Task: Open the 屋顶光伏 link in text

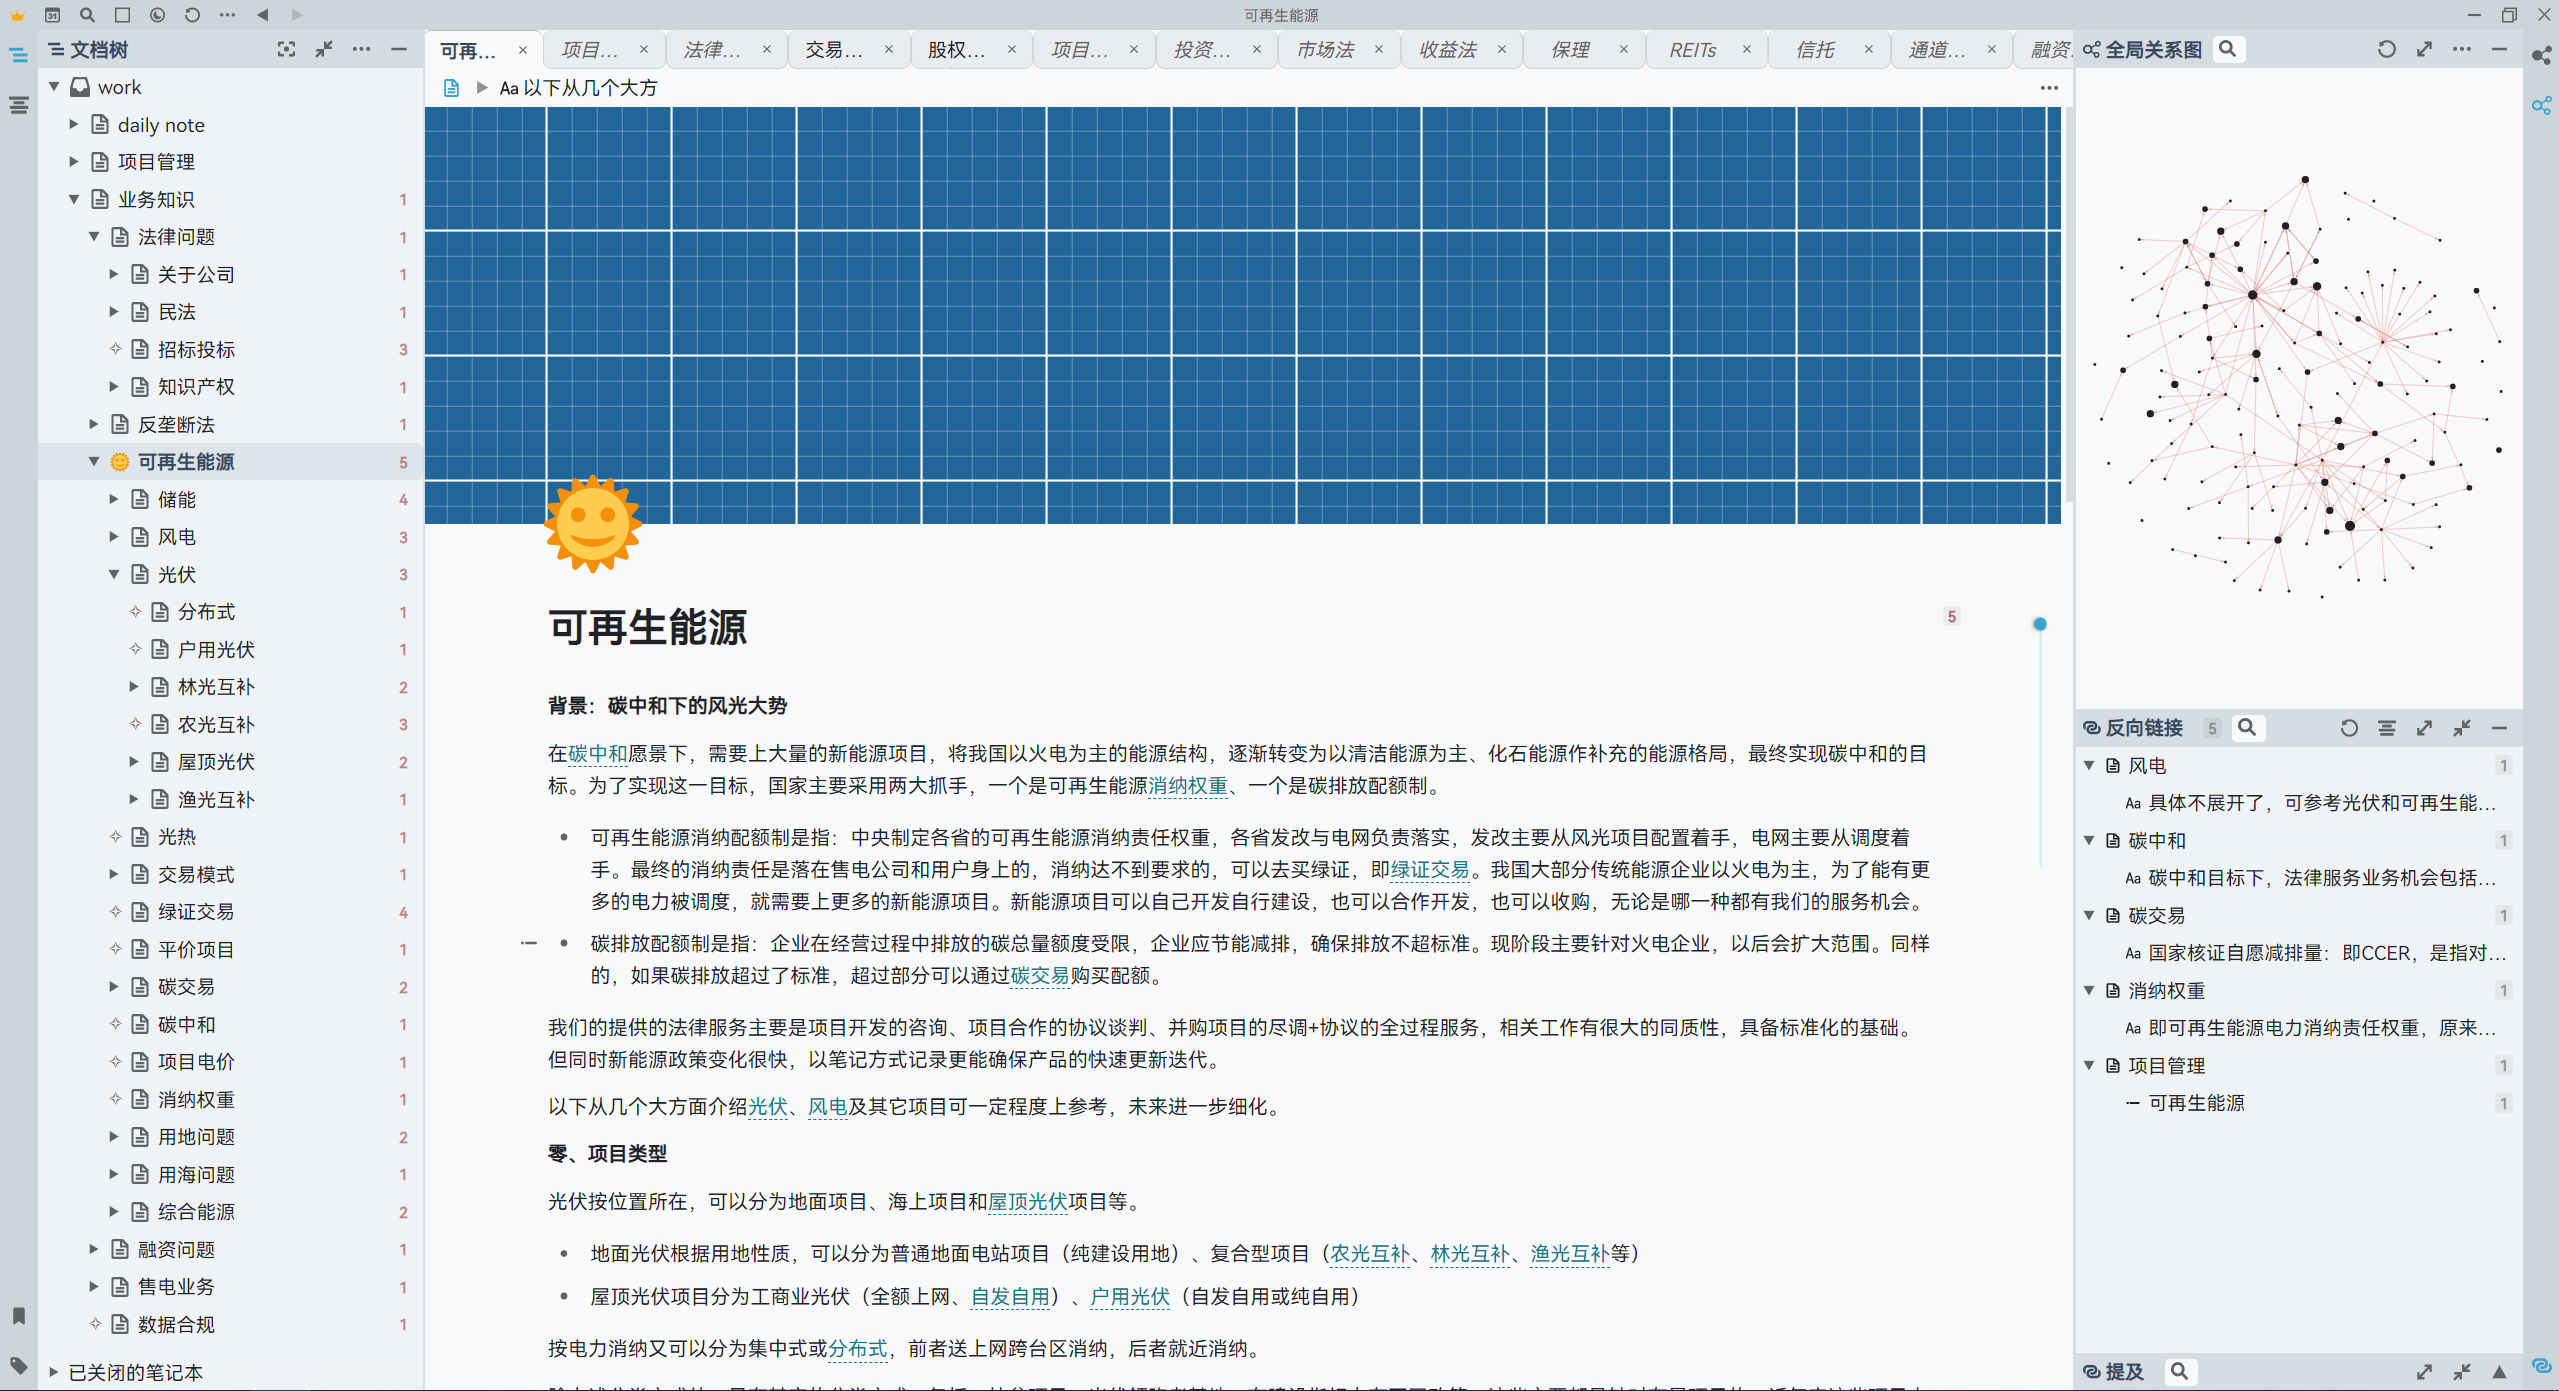Action: pyautogui.click(x=1028, y=1202)
